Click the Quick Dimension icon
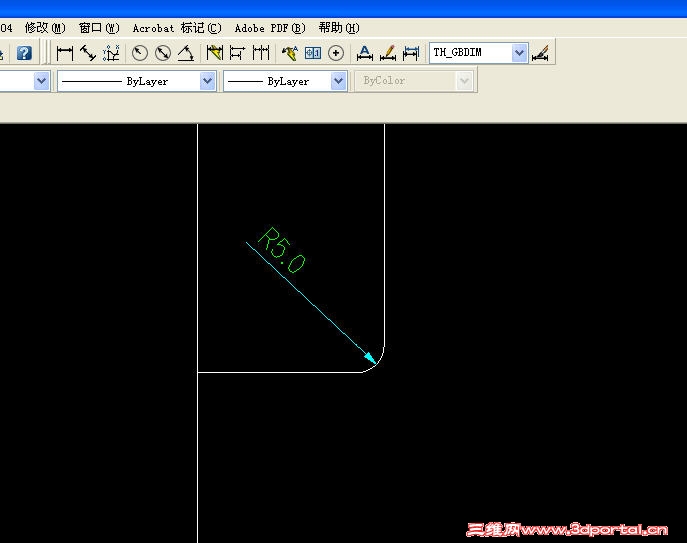This screenshot has width=687, height=543. coord(215,53)
